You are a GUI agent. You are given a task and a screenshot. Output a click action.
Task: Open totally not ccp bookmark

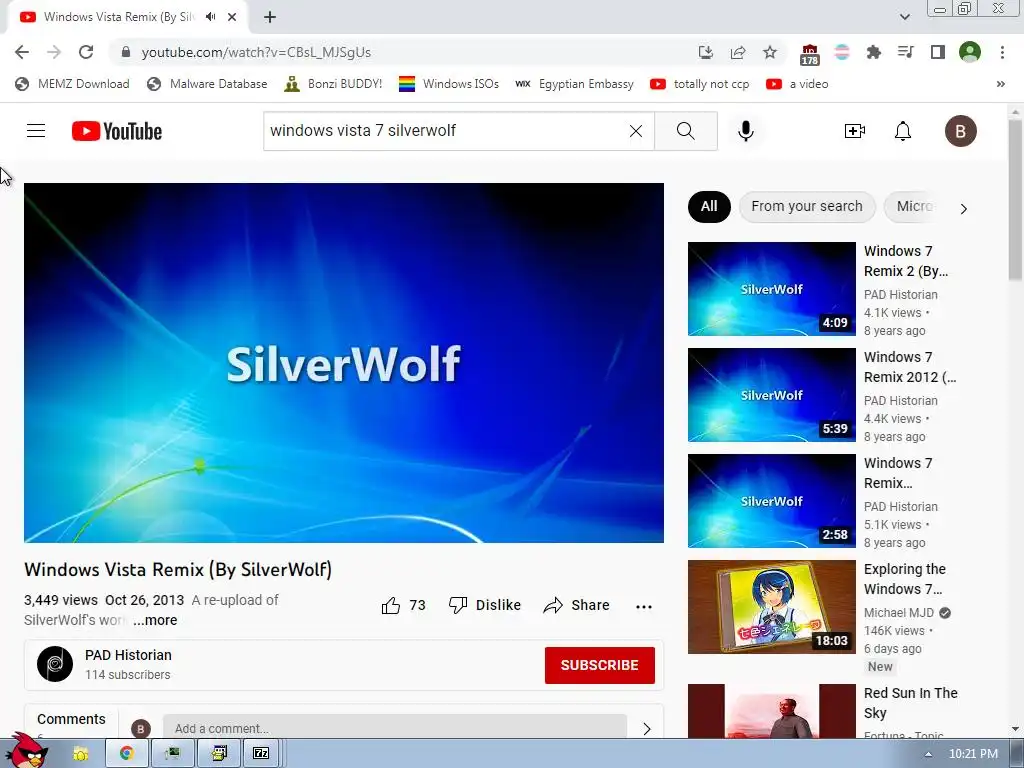click(699, 84)
